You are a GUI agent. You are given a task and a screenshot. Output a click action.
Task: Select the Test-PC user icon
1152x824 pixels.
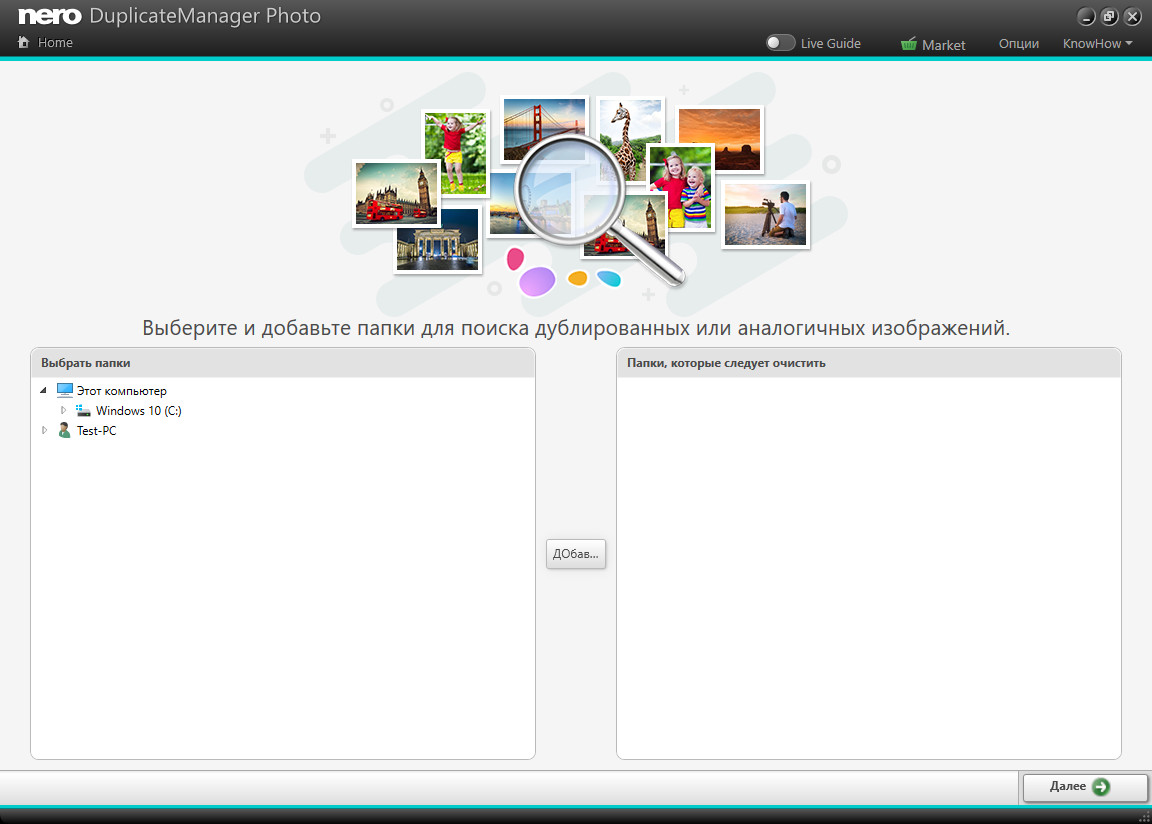tap(65, 431)
